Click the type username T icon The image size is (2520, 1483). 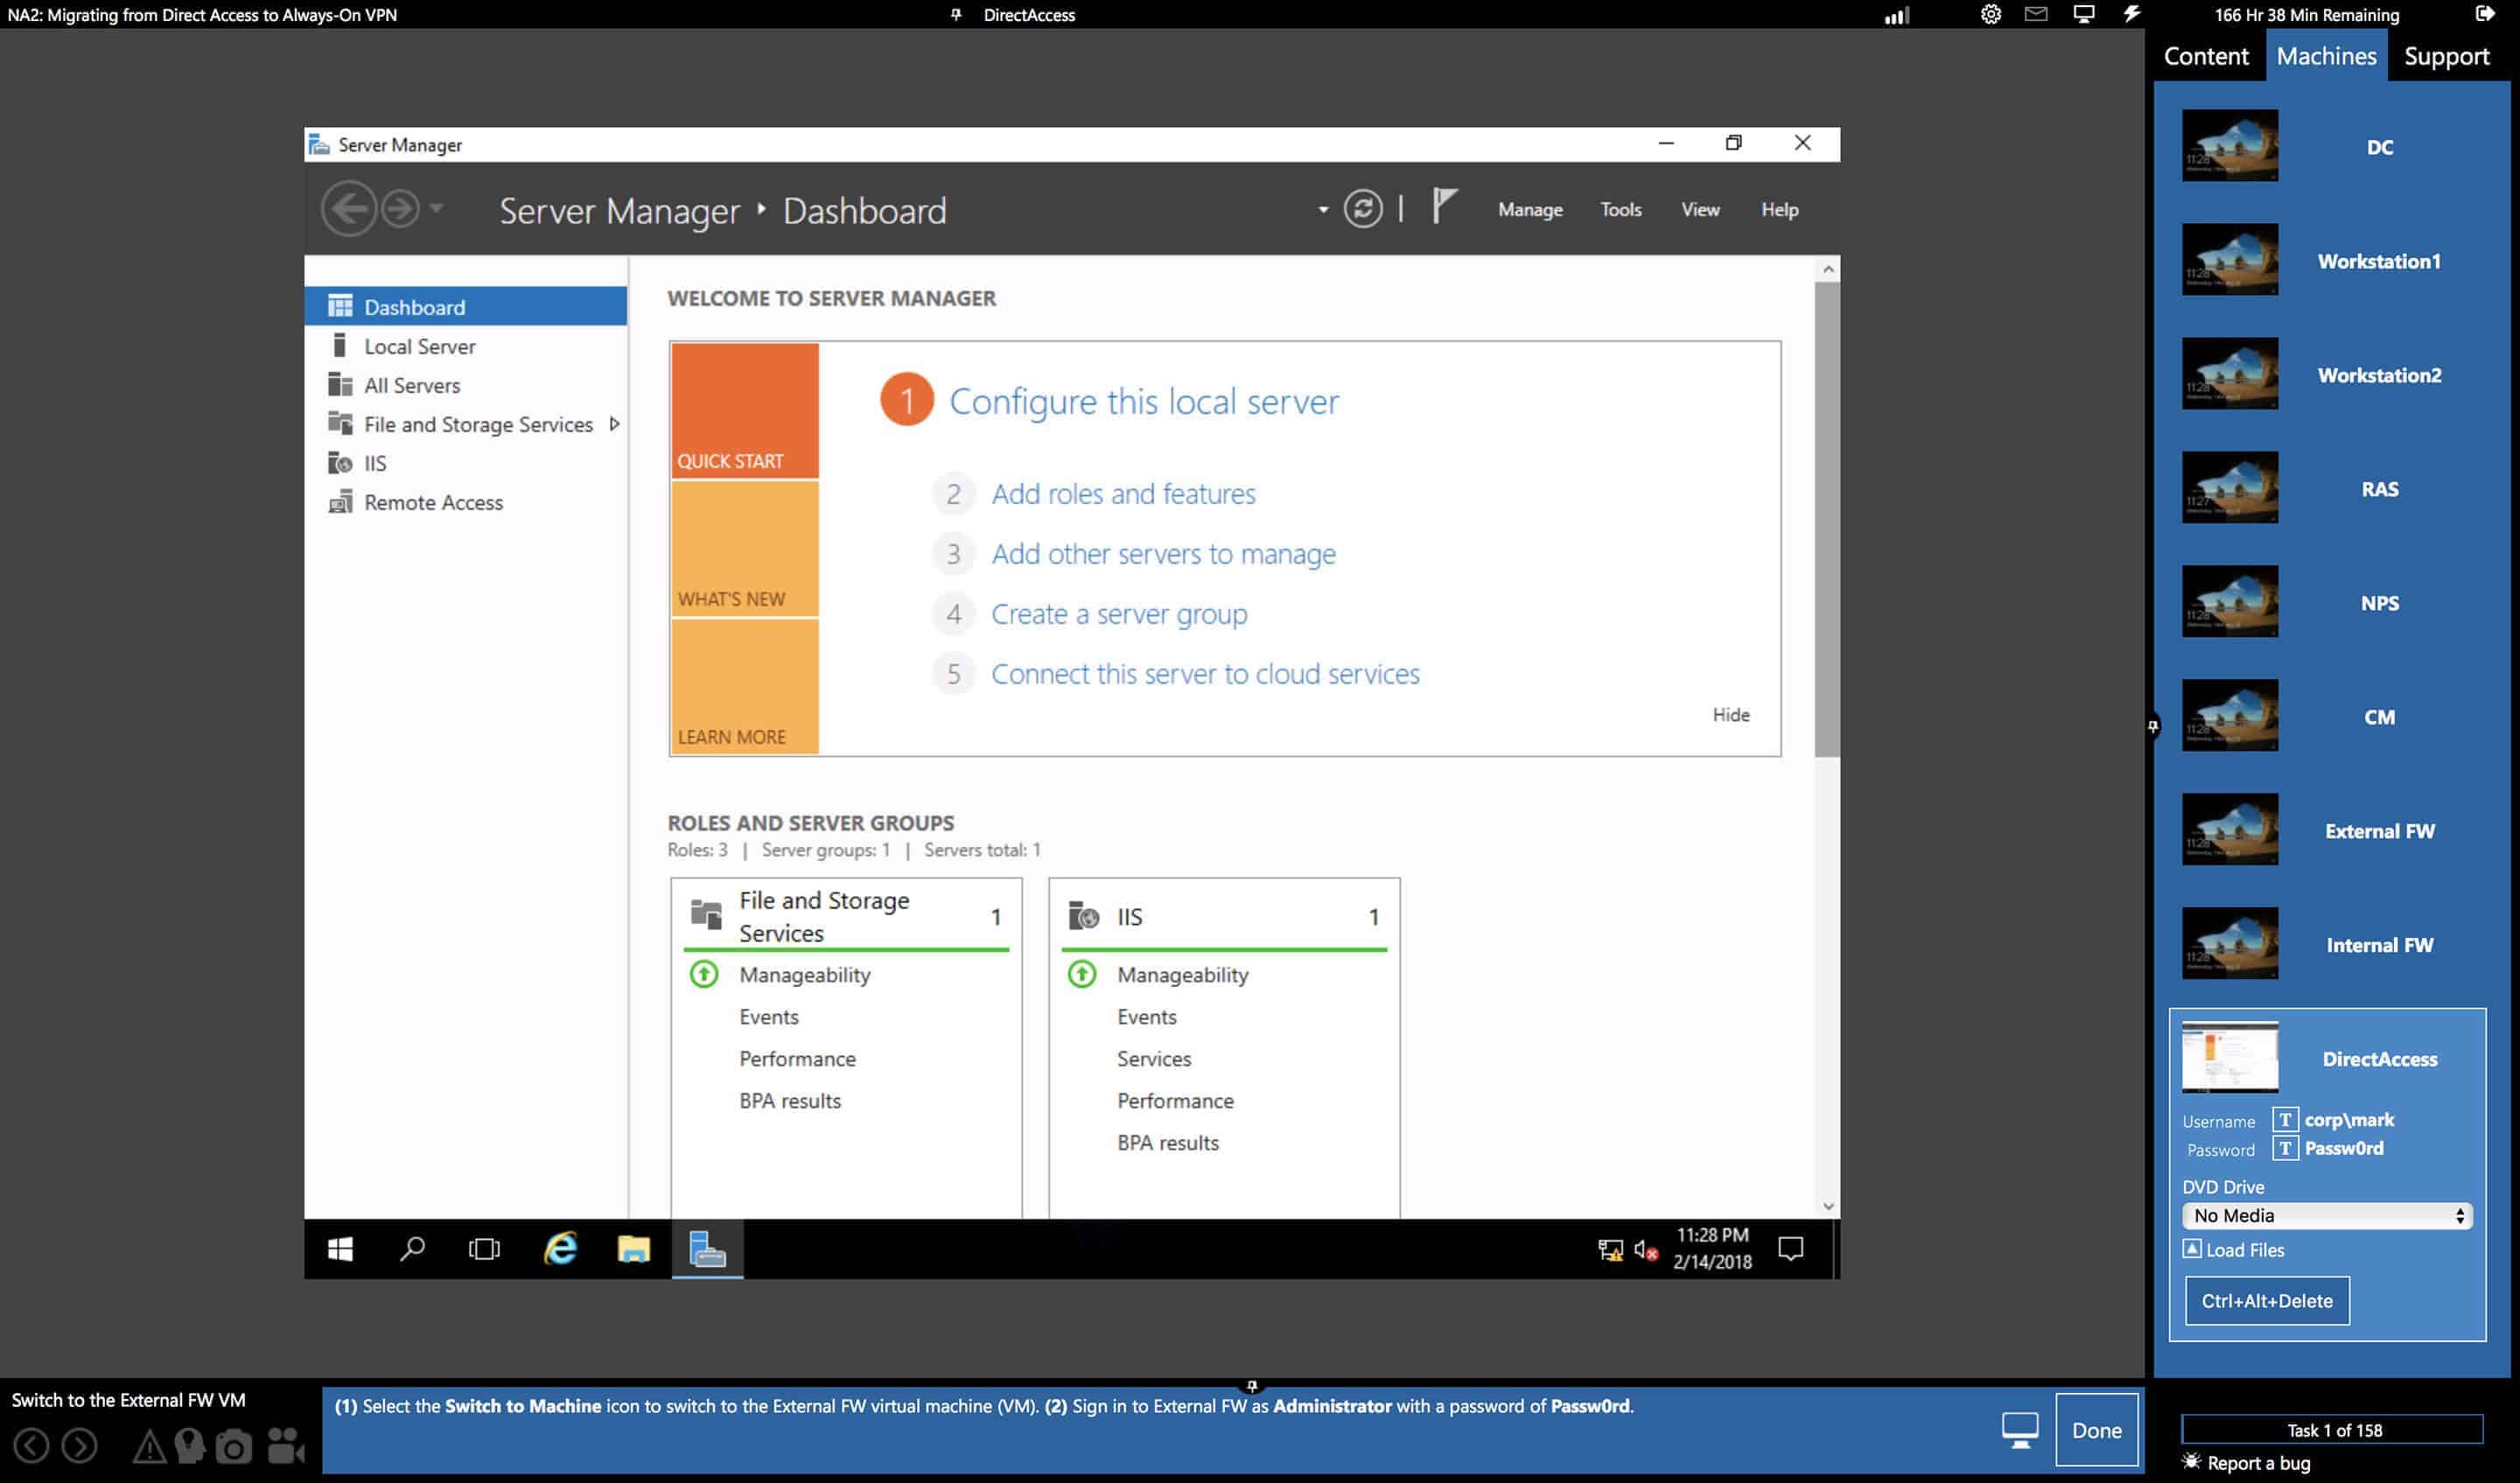[2285, 1119]
